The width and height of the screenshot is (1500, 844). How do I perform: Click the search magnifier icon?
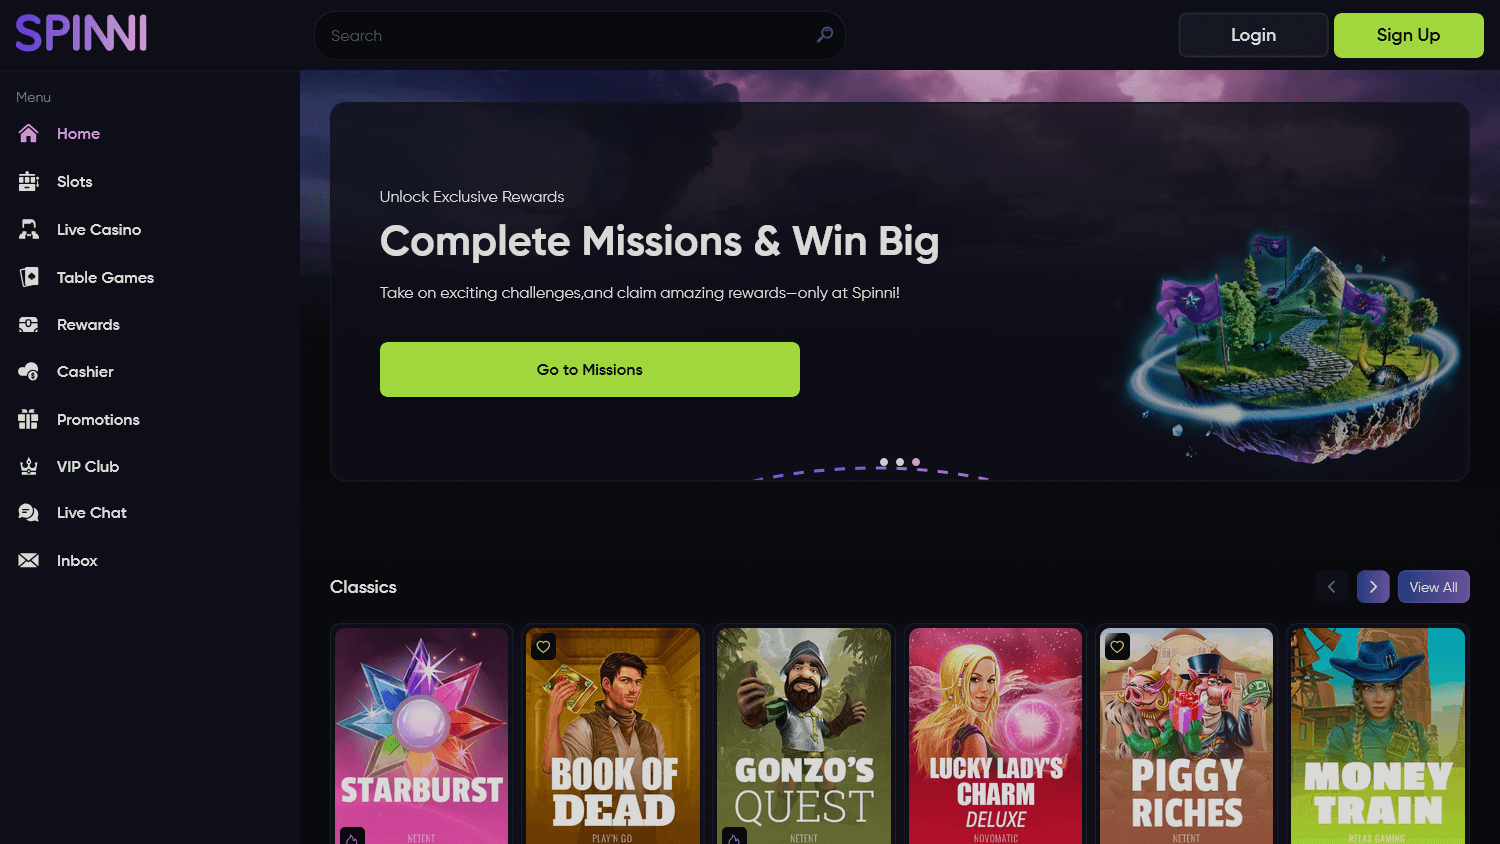coord(825,35)
